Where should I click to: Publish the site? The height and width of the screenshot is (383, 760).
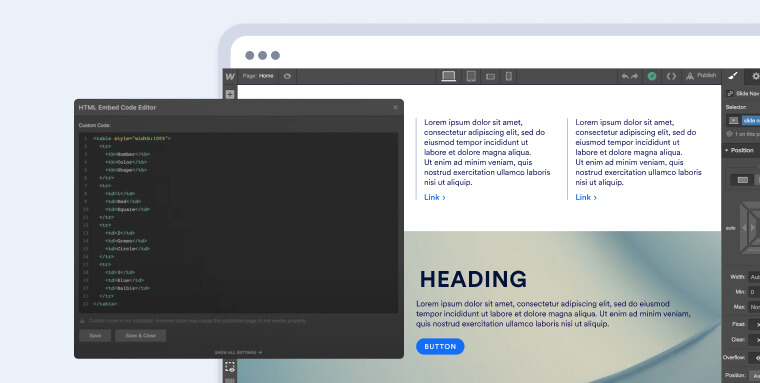701,76
